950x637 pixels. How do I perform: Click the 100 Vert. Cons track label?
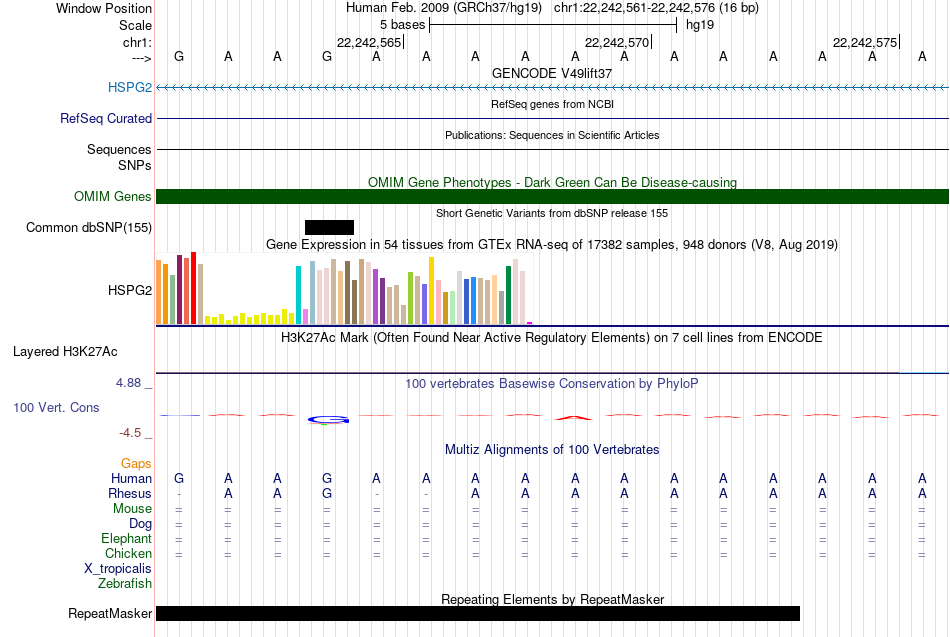pos(56,407)
